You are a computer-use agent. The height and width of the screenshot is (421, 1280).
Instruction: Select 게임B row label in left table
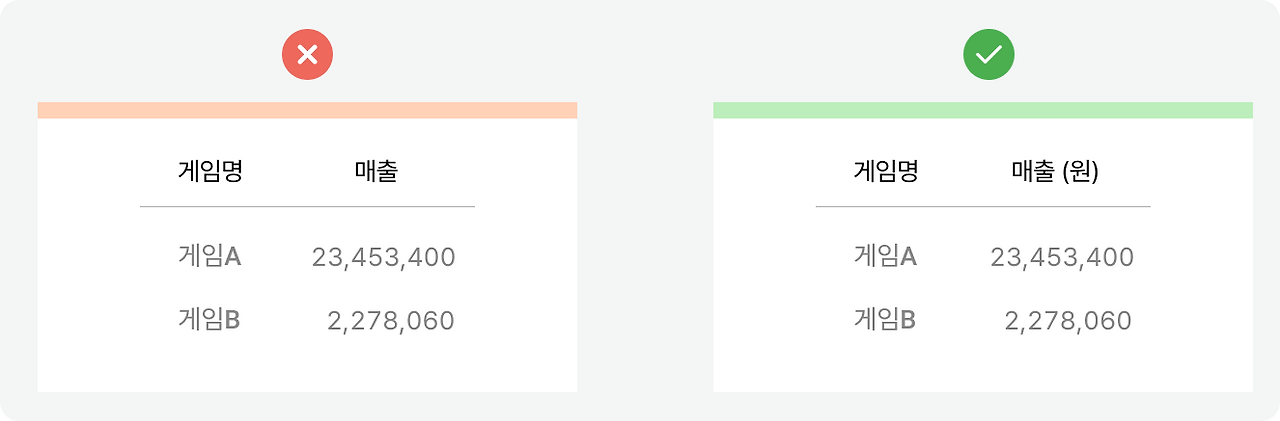coord(210,319)
